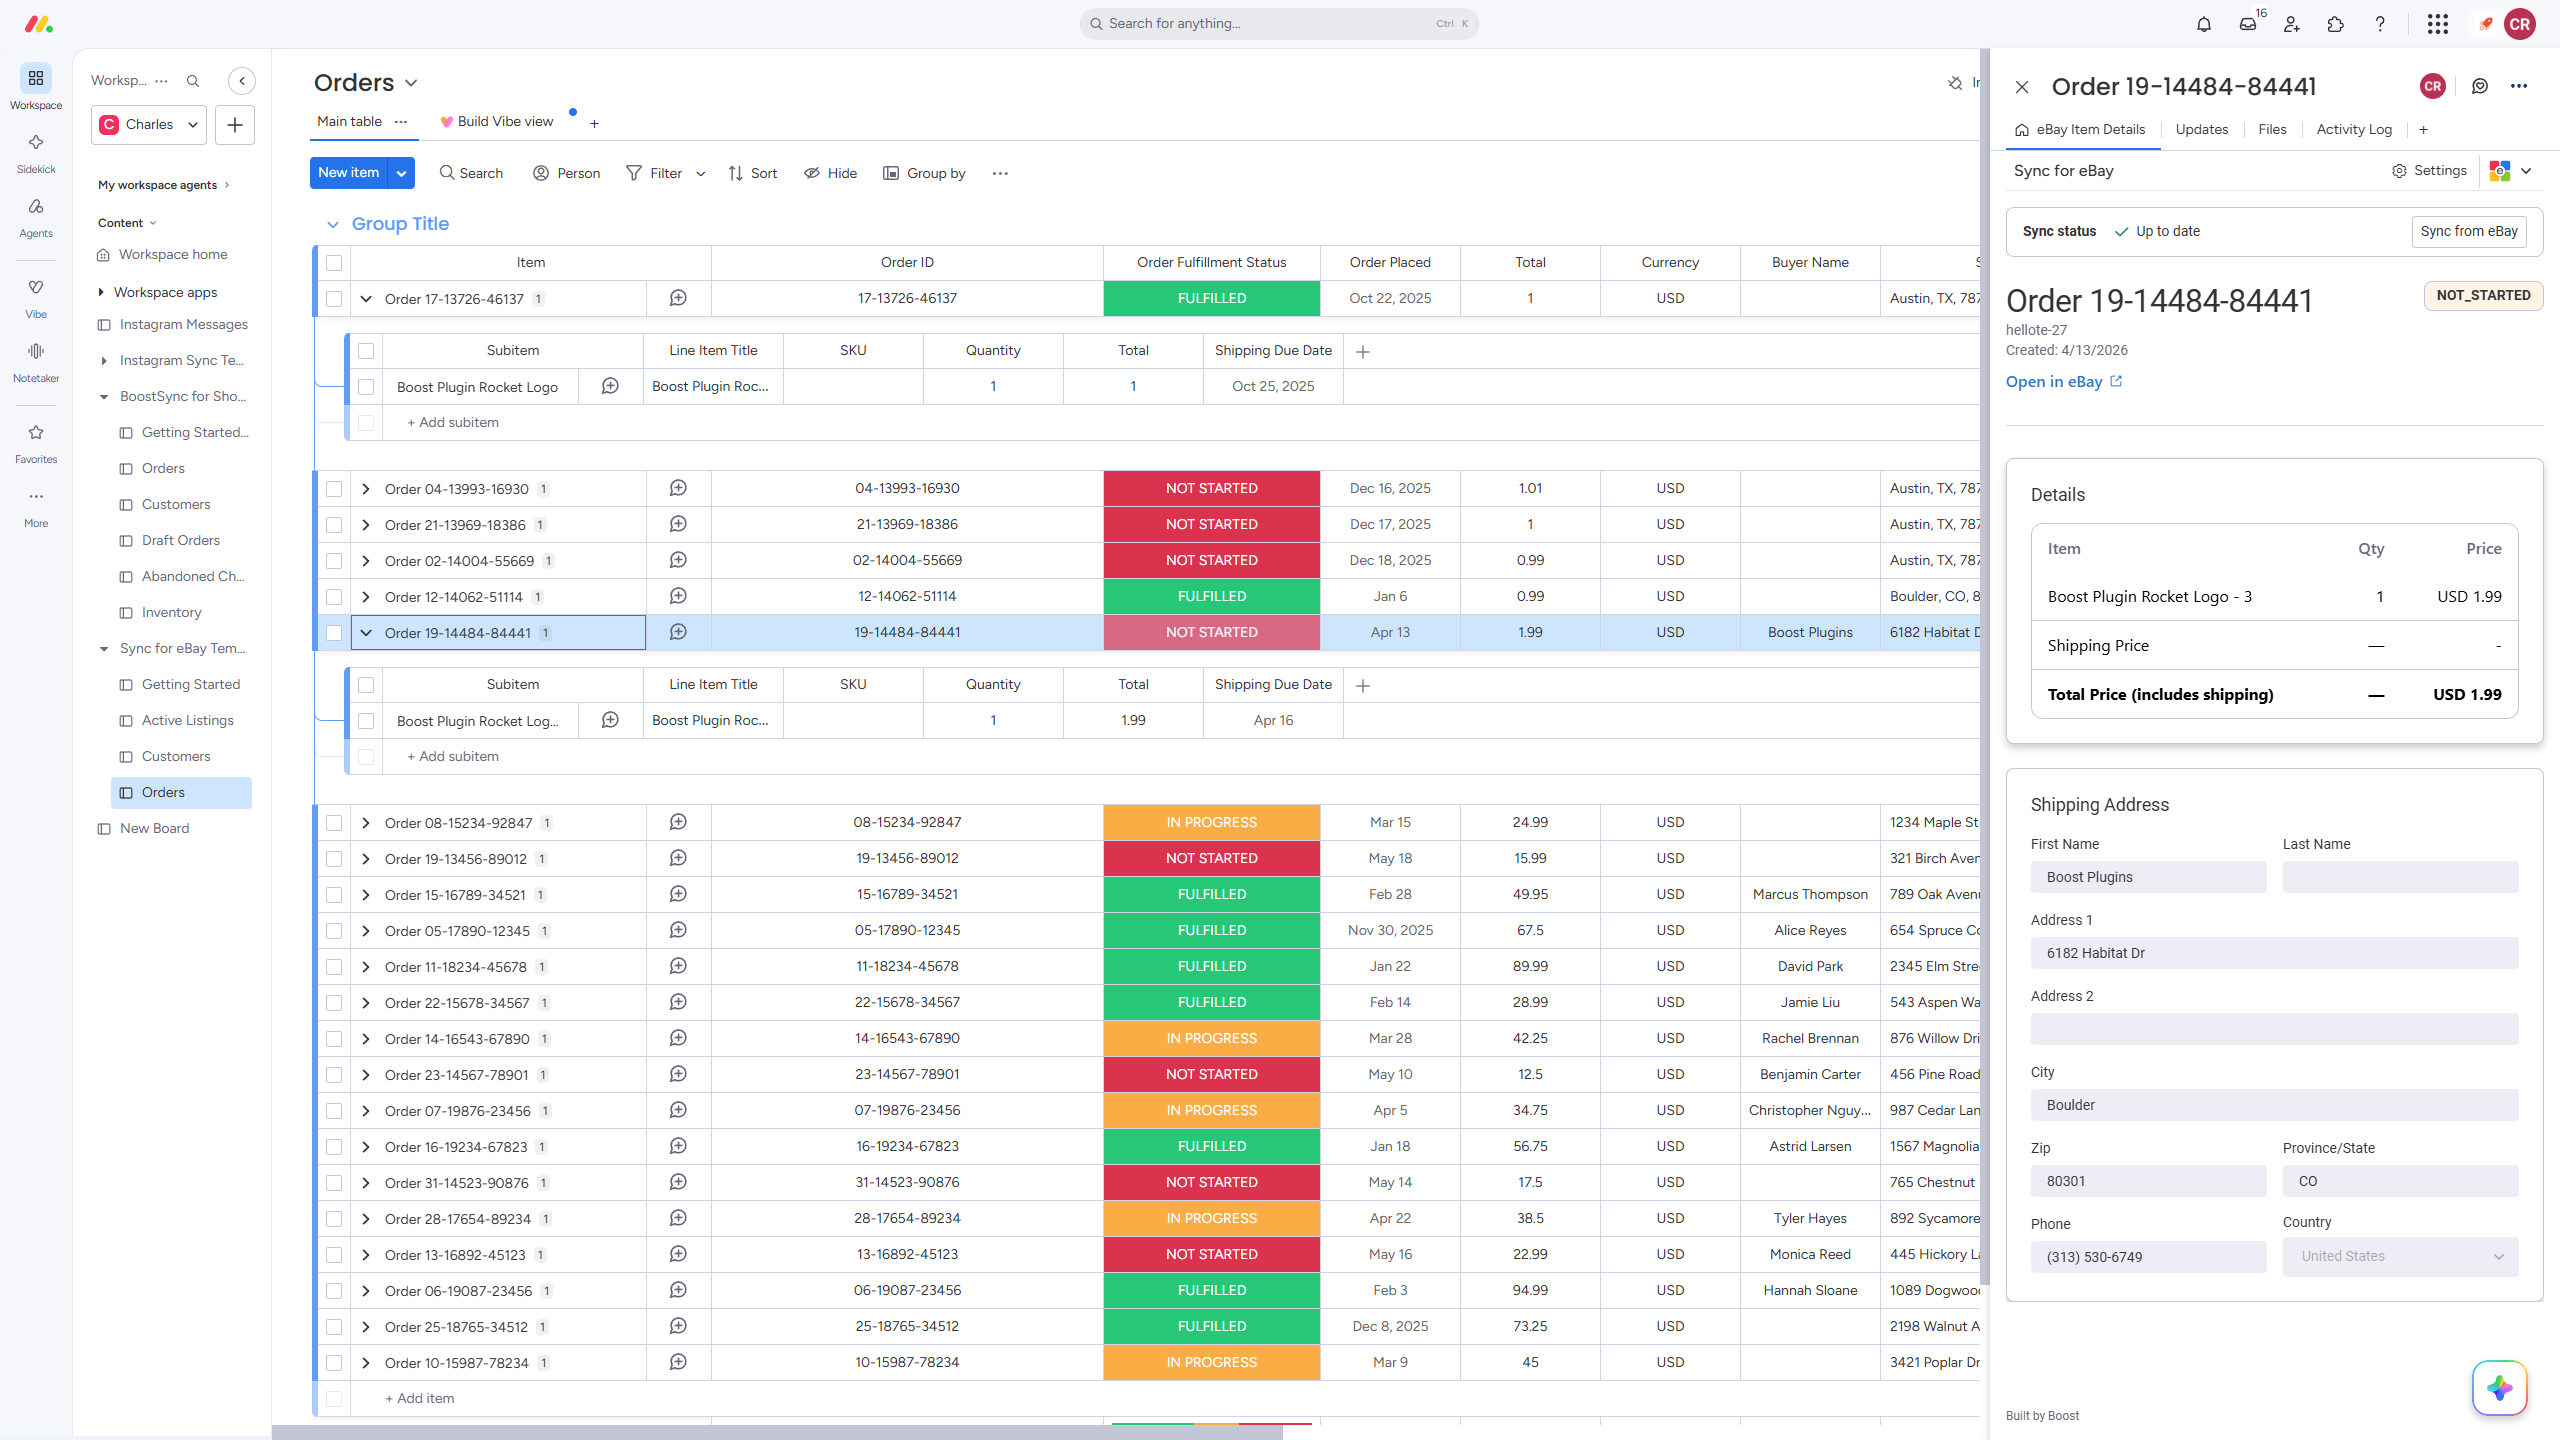
Task: Open conversation icon for Boost Plugin Rocket Logo subitem
Action: 610,386
